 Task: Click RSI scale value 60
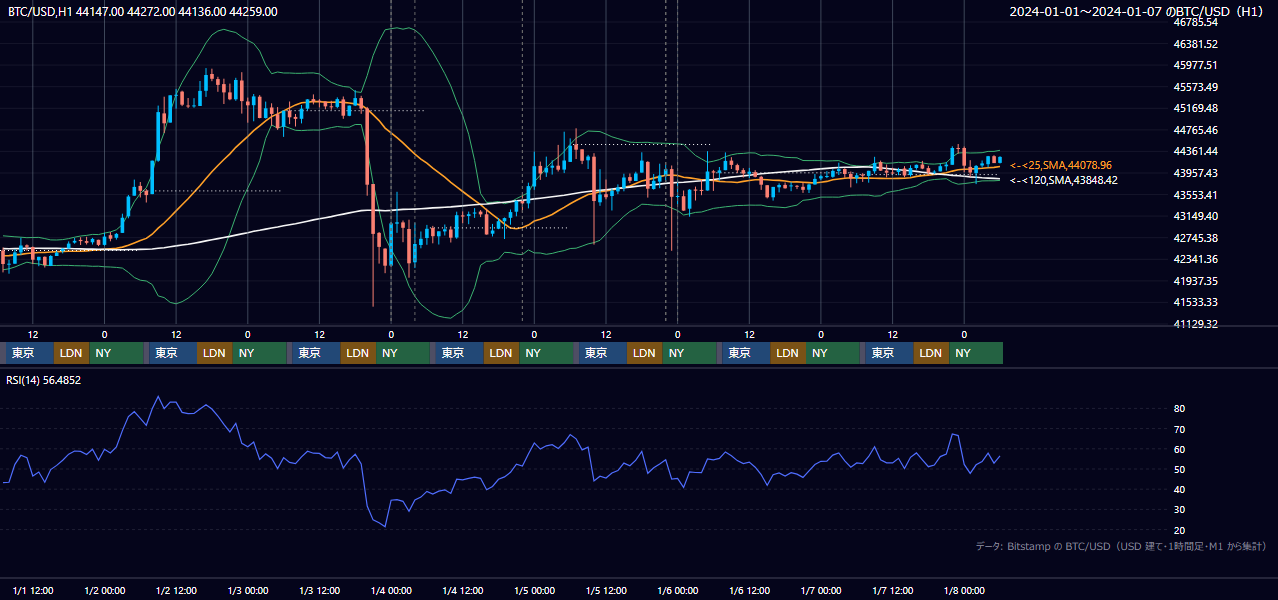pos(1180,449)
